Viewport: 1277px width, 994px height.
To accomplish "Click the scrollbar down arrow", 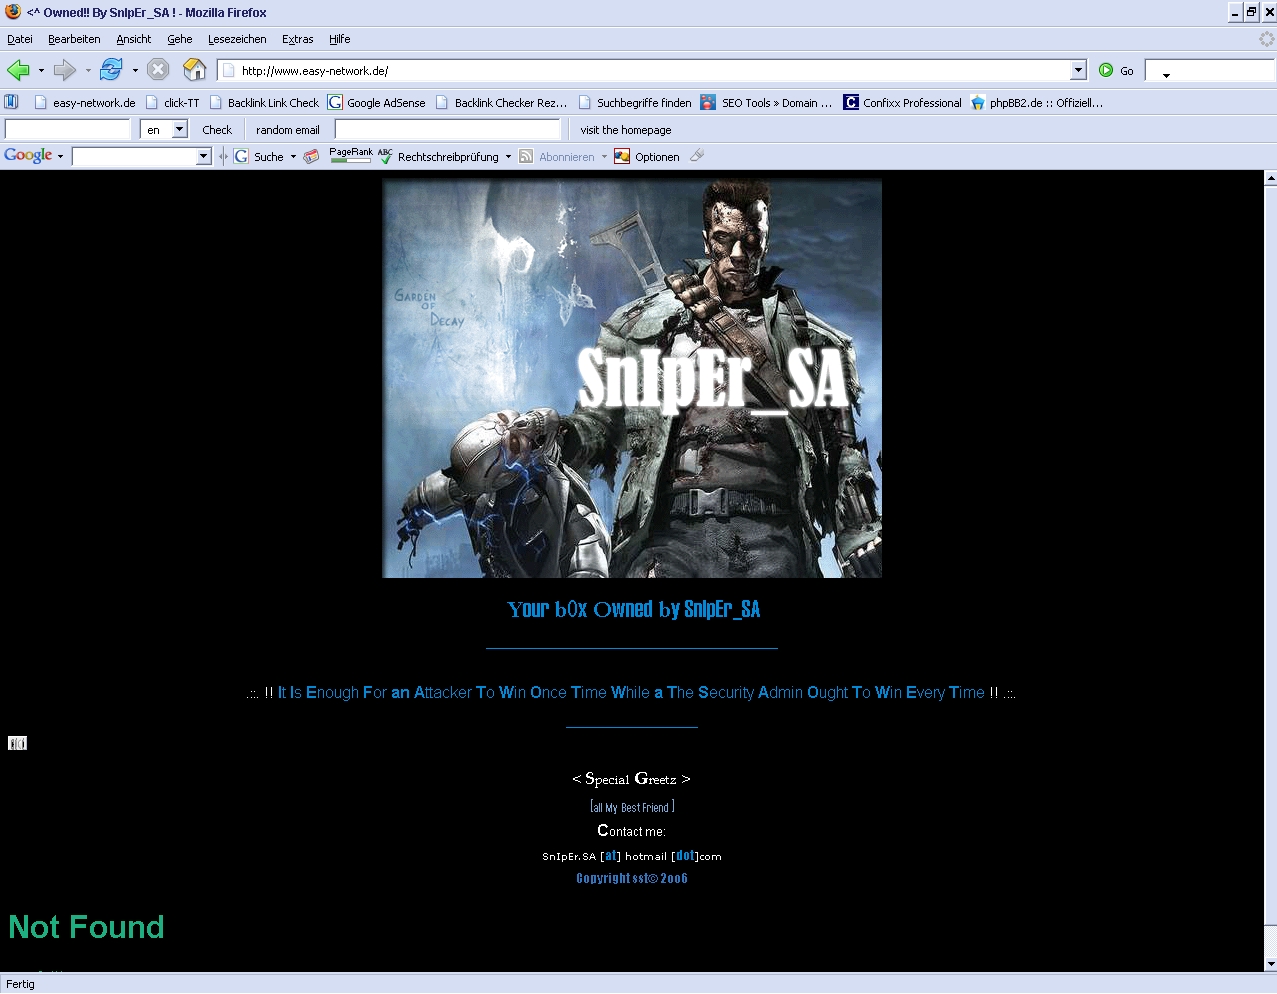I will click(x=1270, y=964).
